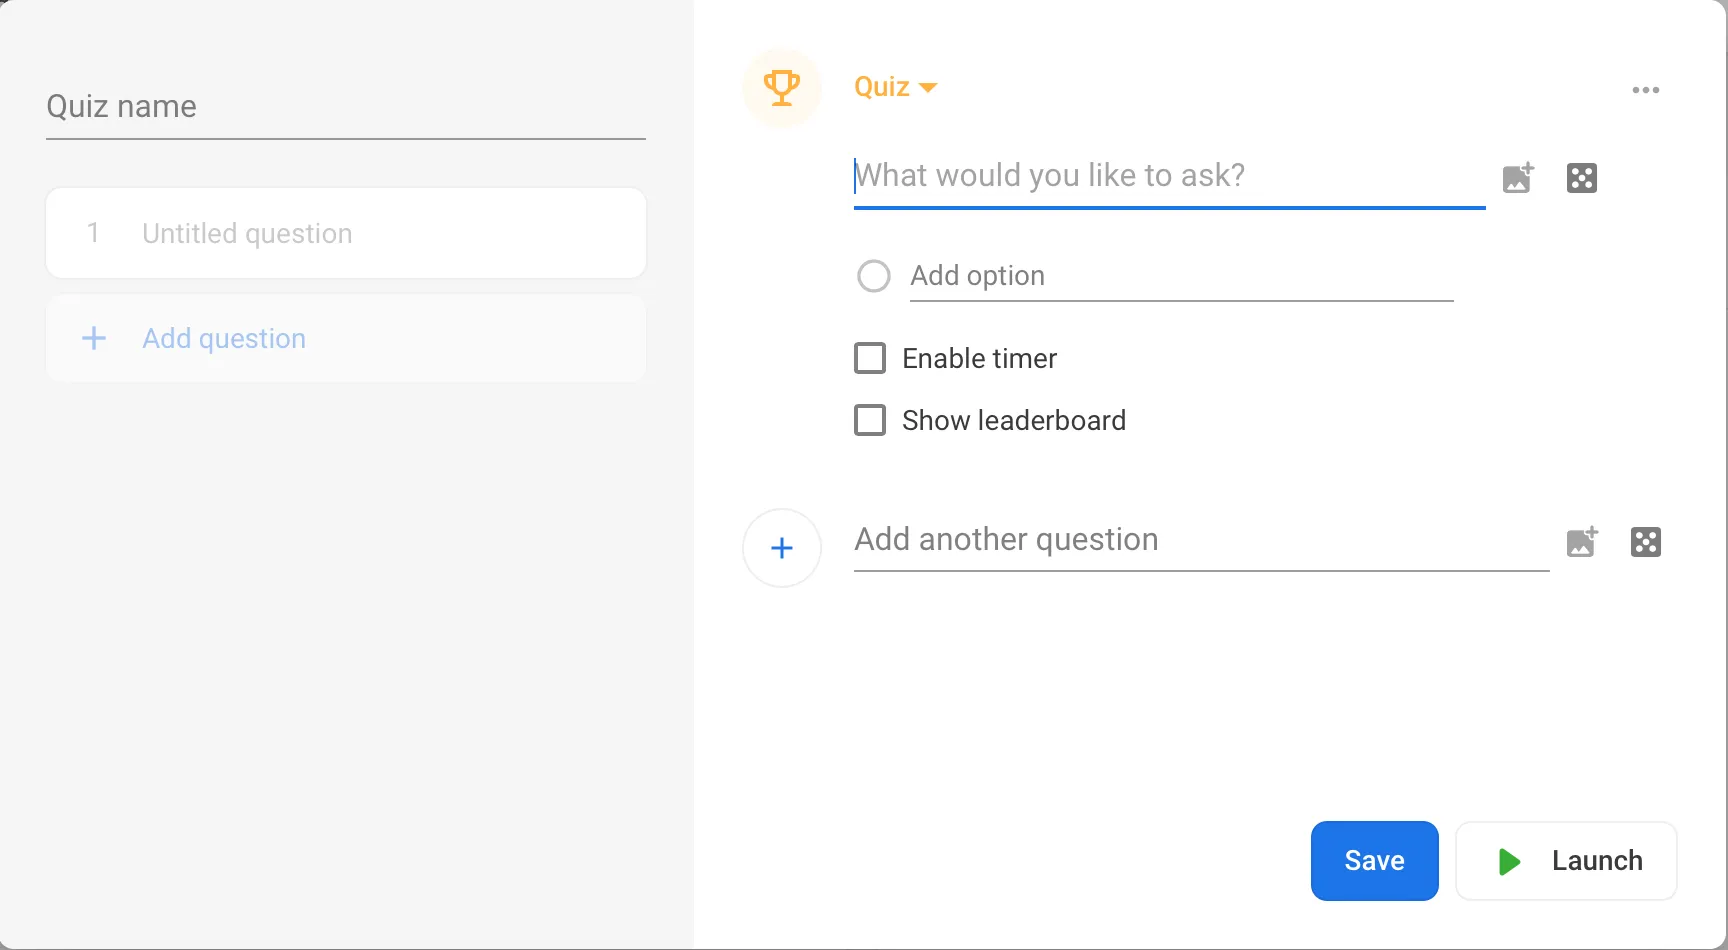Focus the Quiz name field

pos(346,107)
